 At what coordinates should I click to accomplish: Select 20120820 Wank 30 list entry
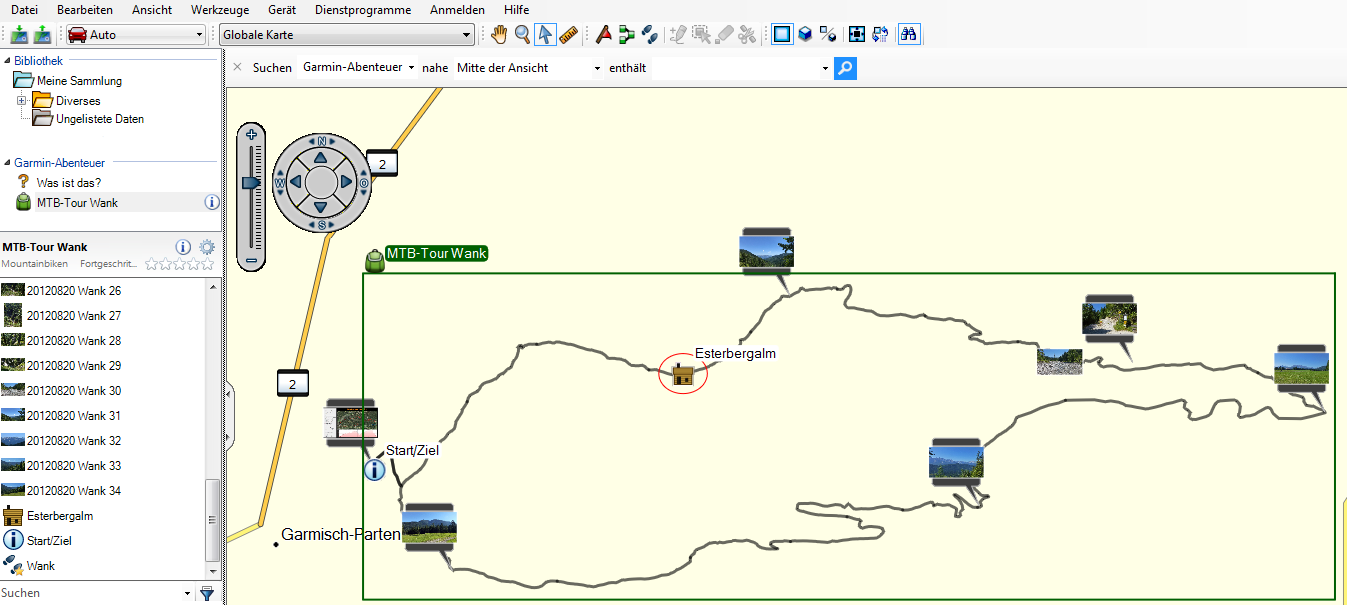coord(73,391)
